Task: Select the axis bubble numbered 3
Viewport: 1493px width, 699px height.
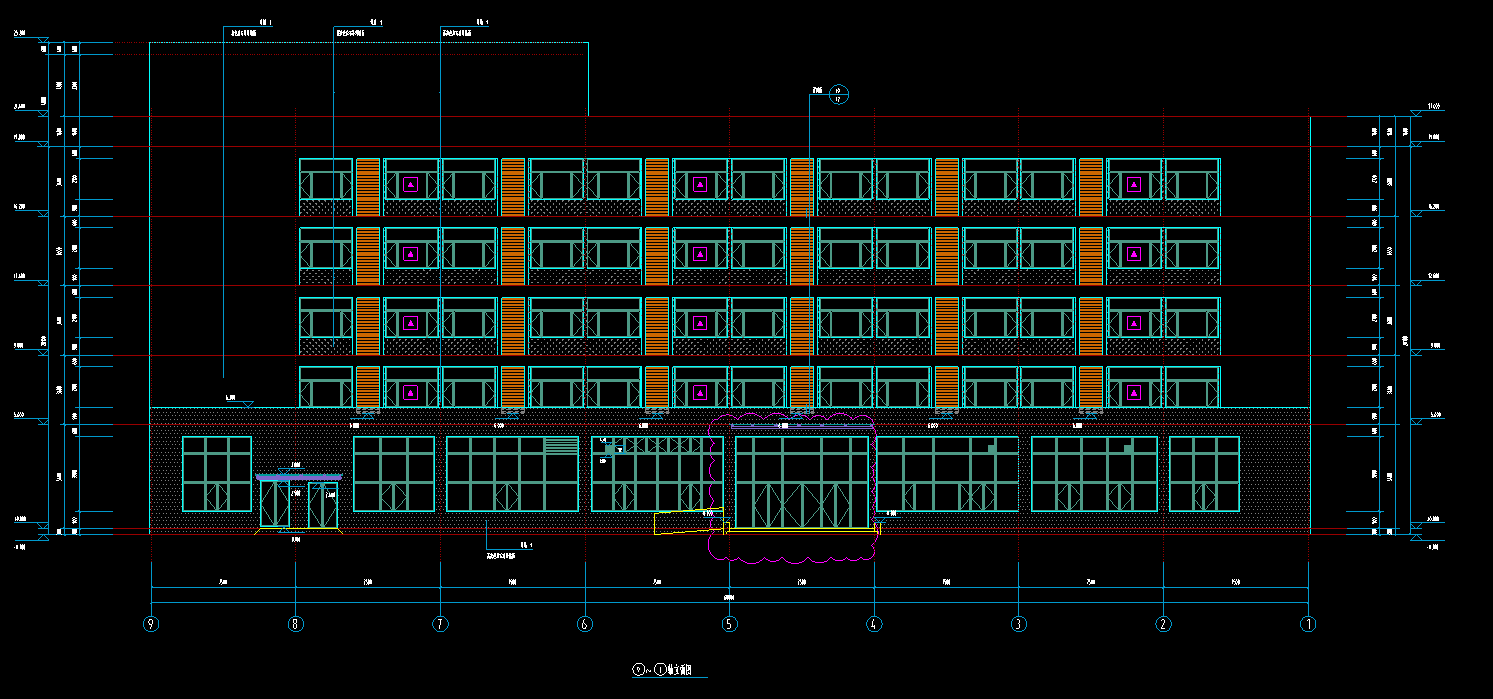Action: point(1019,624)
